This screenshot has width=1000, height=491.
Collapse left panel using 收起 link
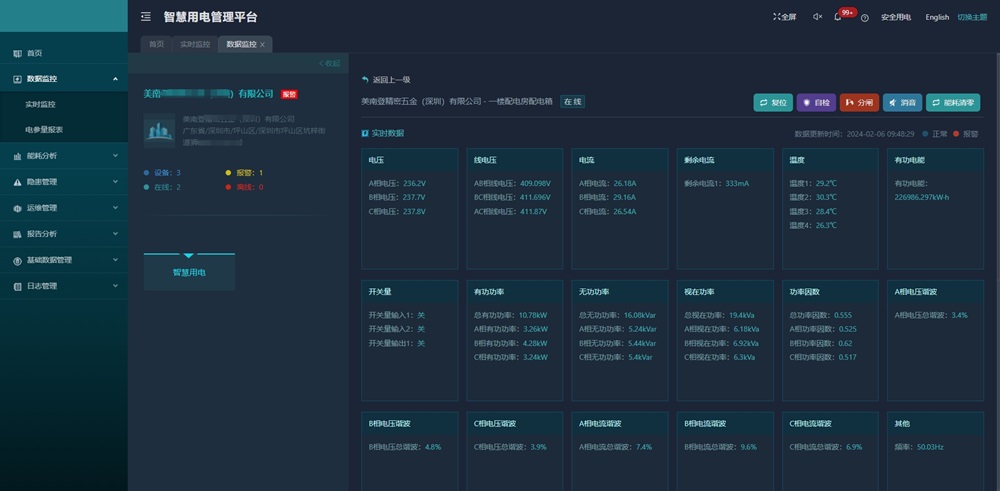[x=329, y=63]
